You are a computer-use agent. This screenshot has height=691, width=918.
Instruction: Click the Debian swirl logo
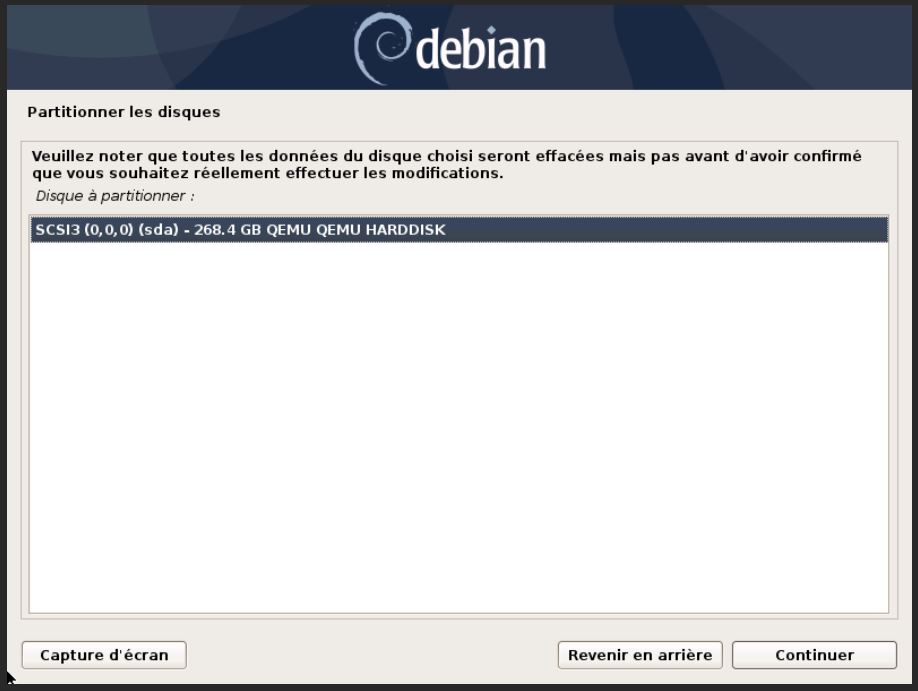pyautogui.click(x=383, y=49)
